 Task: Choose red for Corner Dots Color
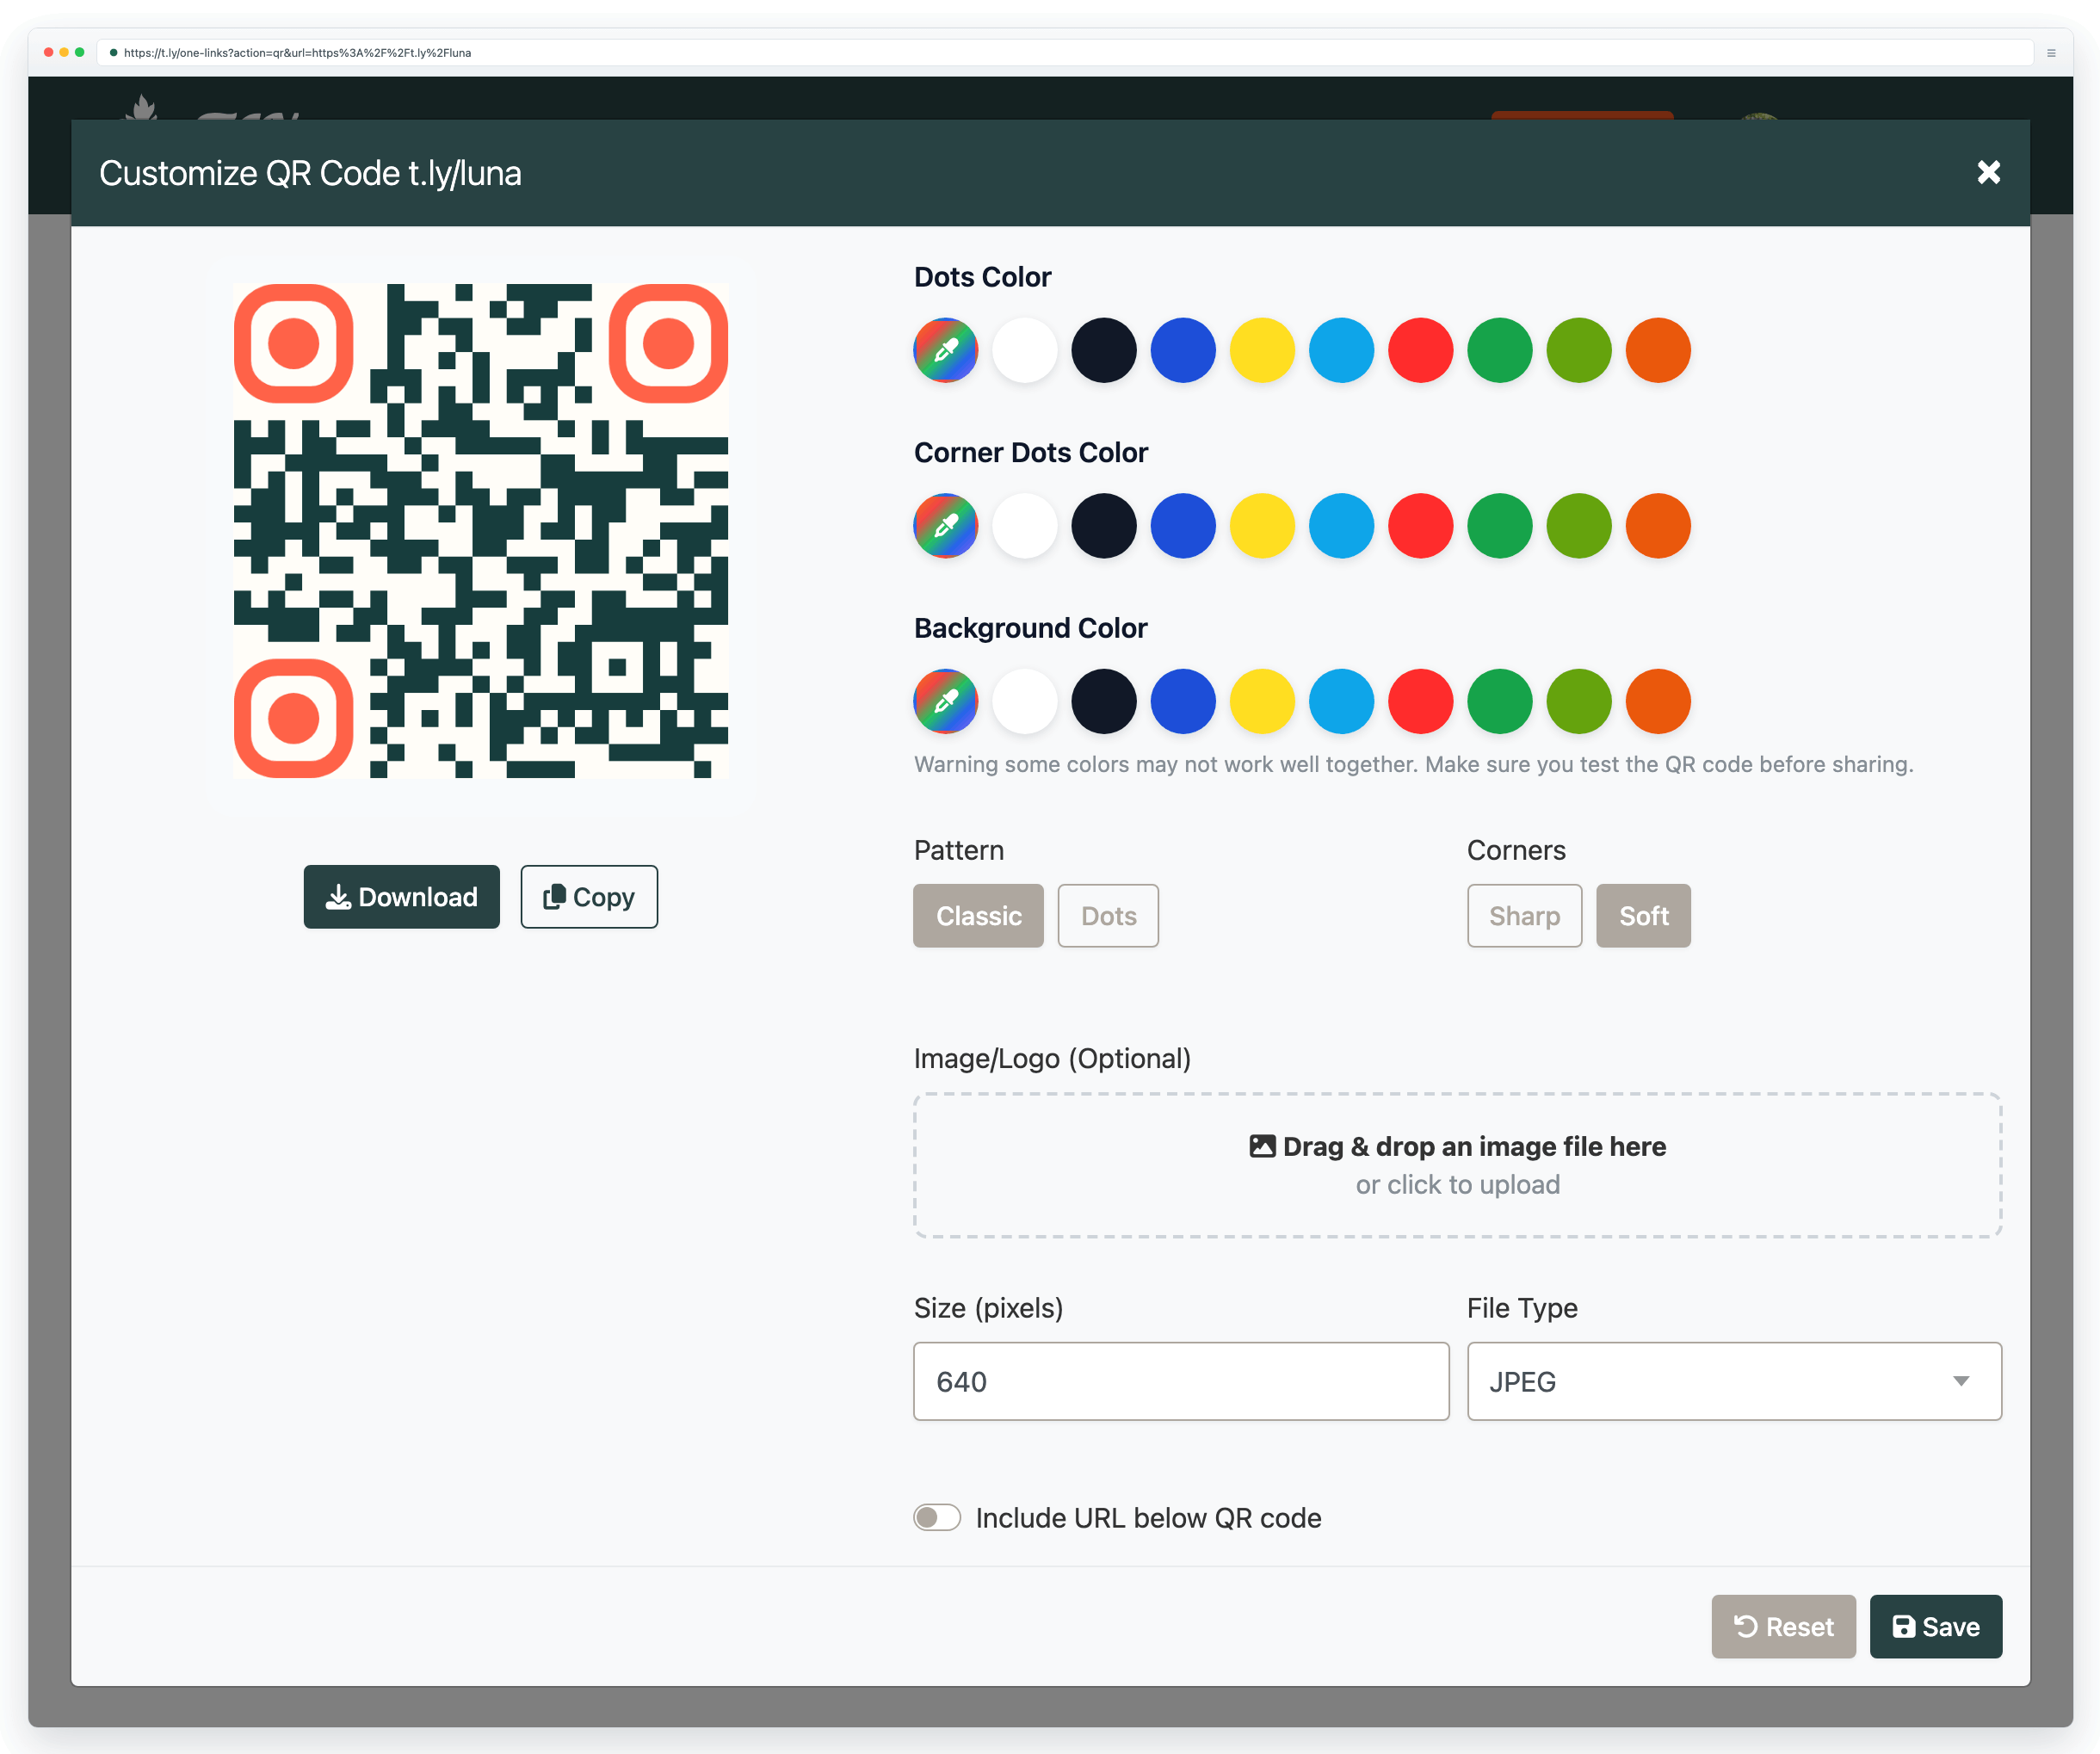click(x=1420, y=526)
